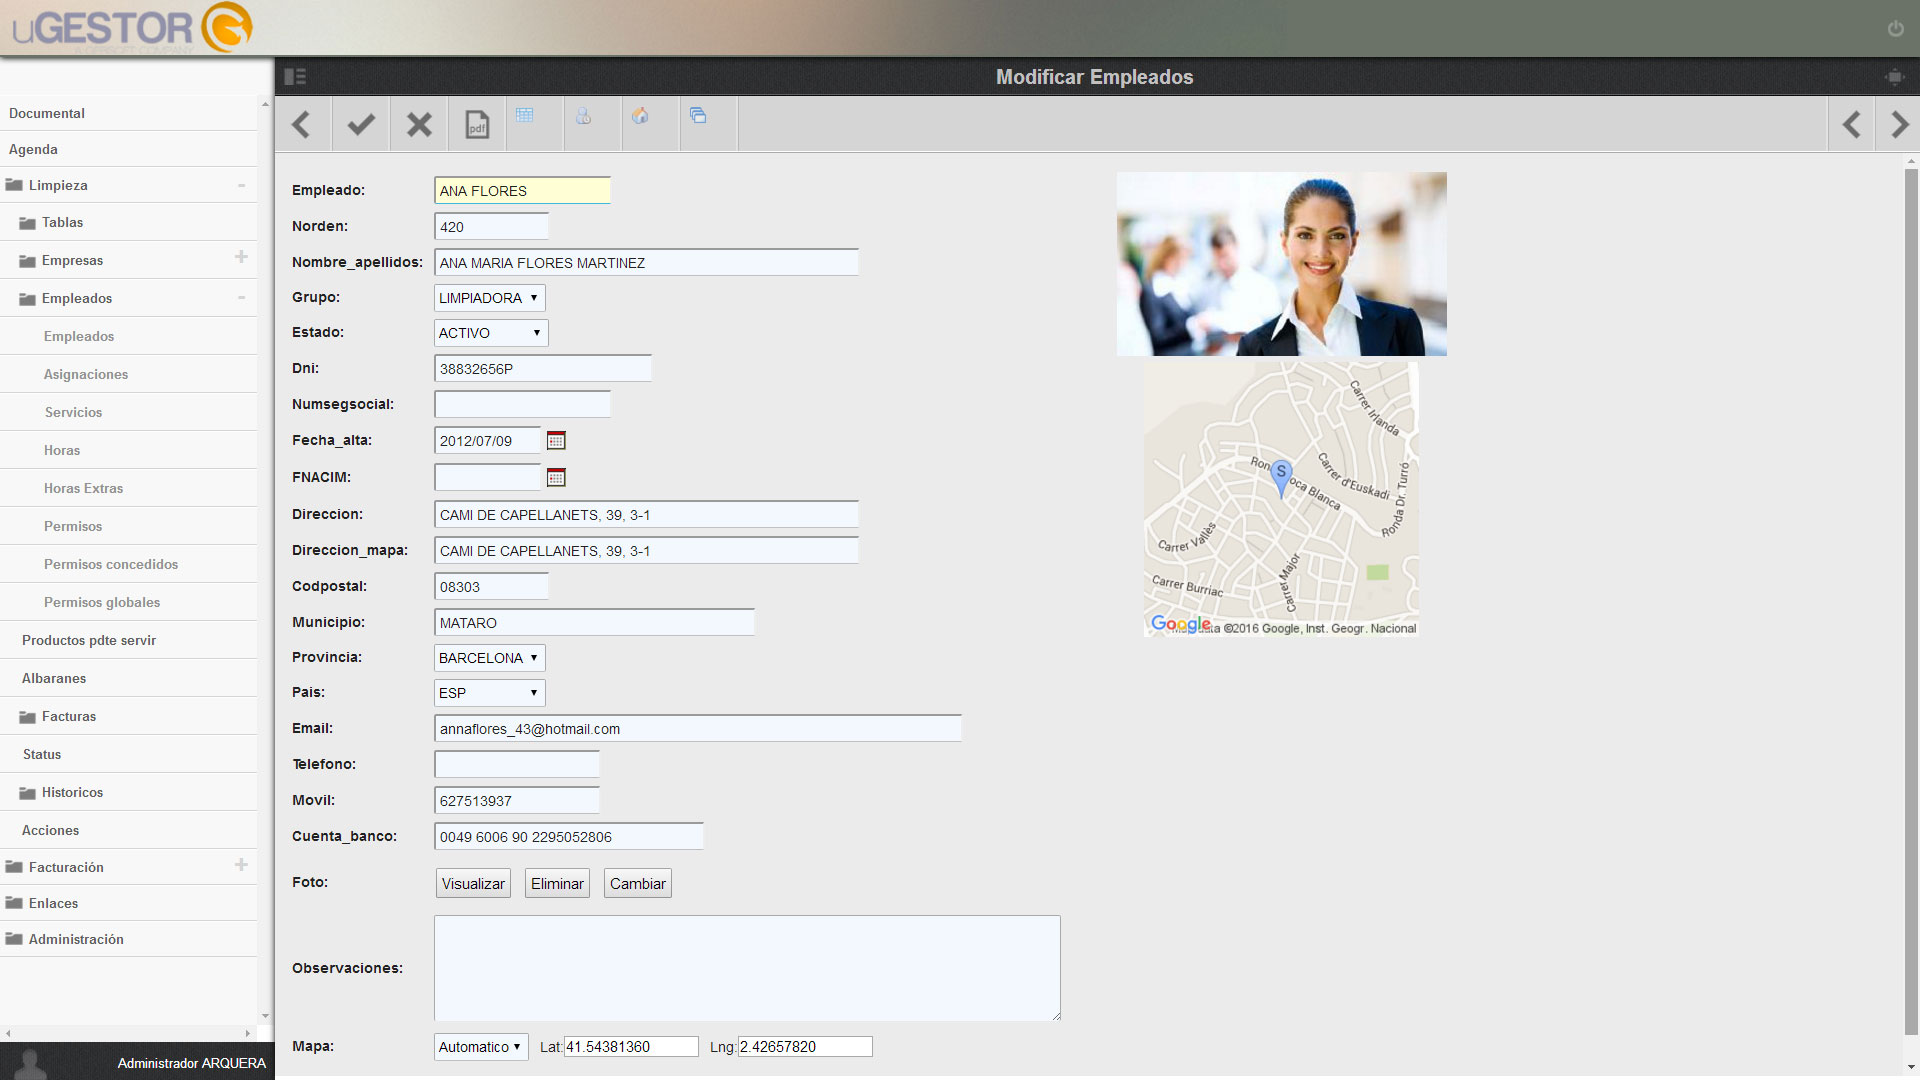Click the map location pin

click(x=1281, y=478)
